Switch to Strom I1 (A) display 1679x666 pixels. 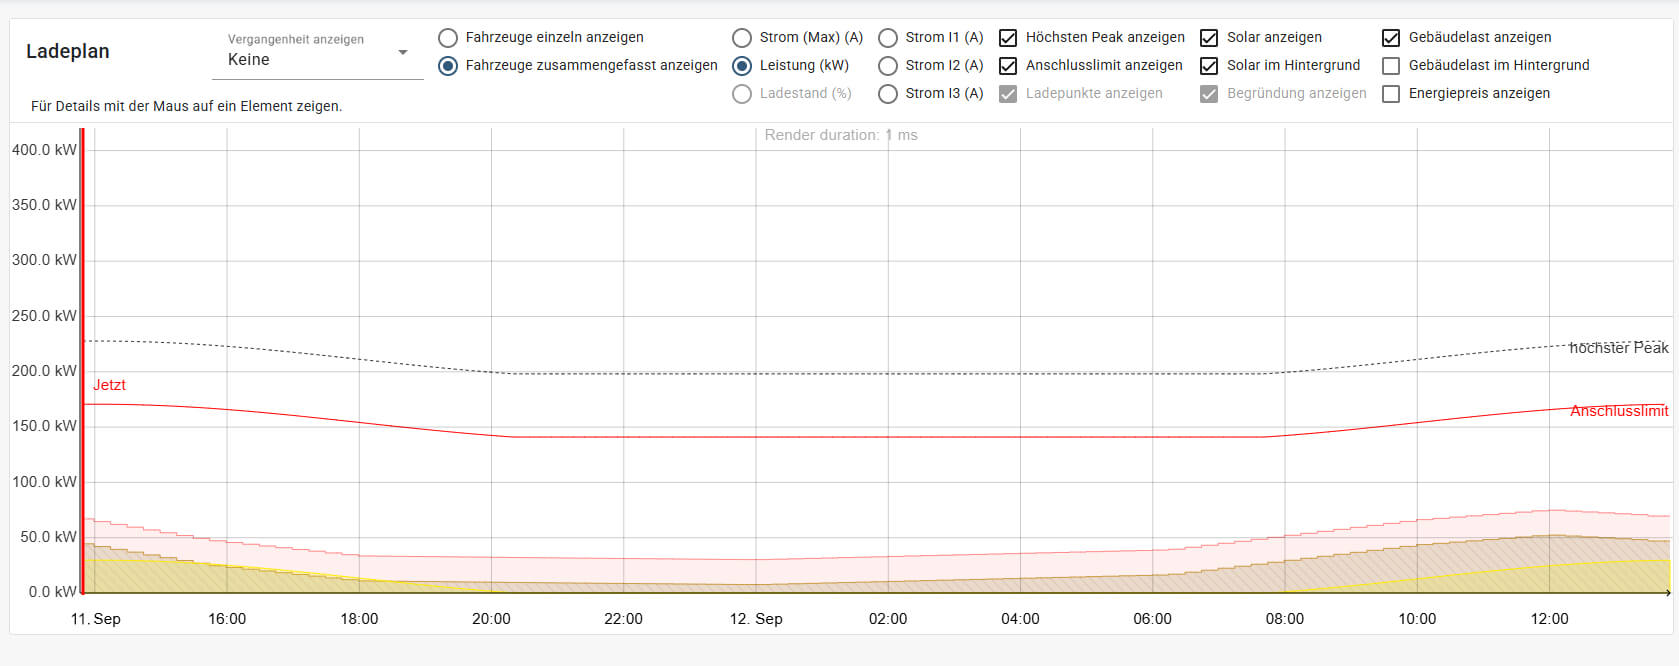(x=888, y=38)
